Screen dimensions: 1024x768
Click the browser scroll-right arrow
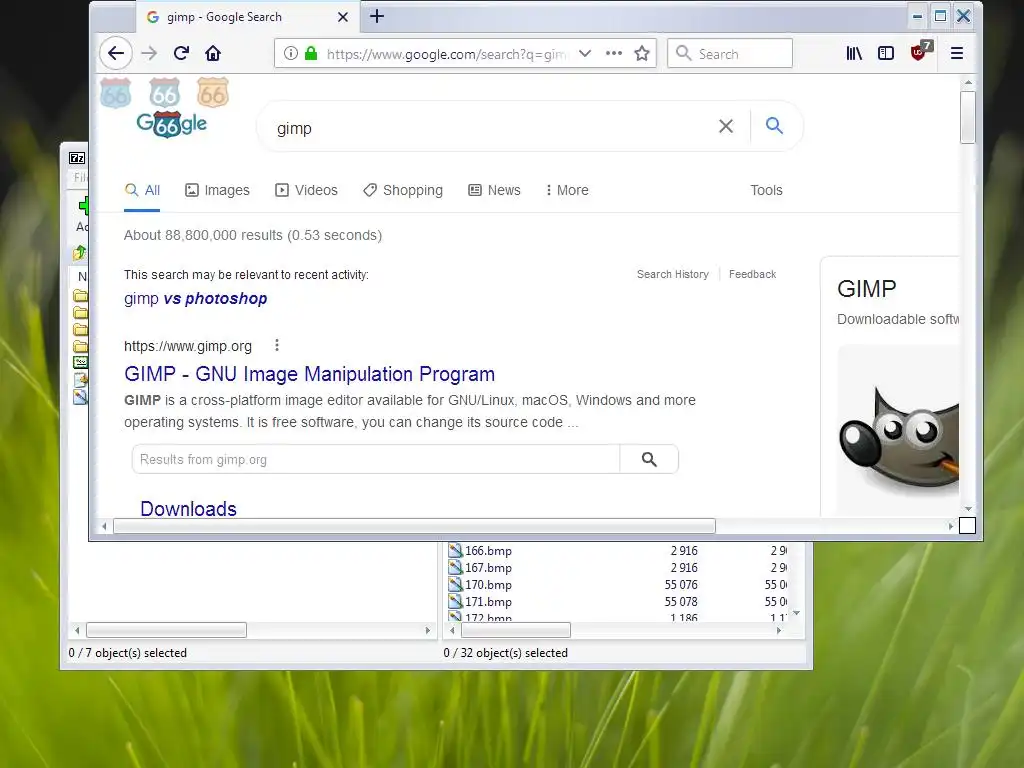pyautogui.click(x=950, y=526)
